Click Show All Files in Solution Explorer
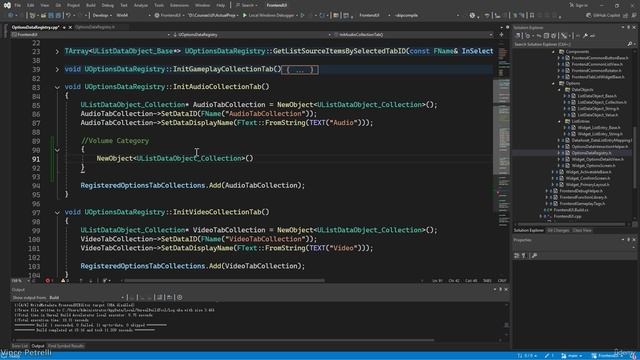Image resolution: width=640 pixels, height=360 pixels. [x=553, y=36]
